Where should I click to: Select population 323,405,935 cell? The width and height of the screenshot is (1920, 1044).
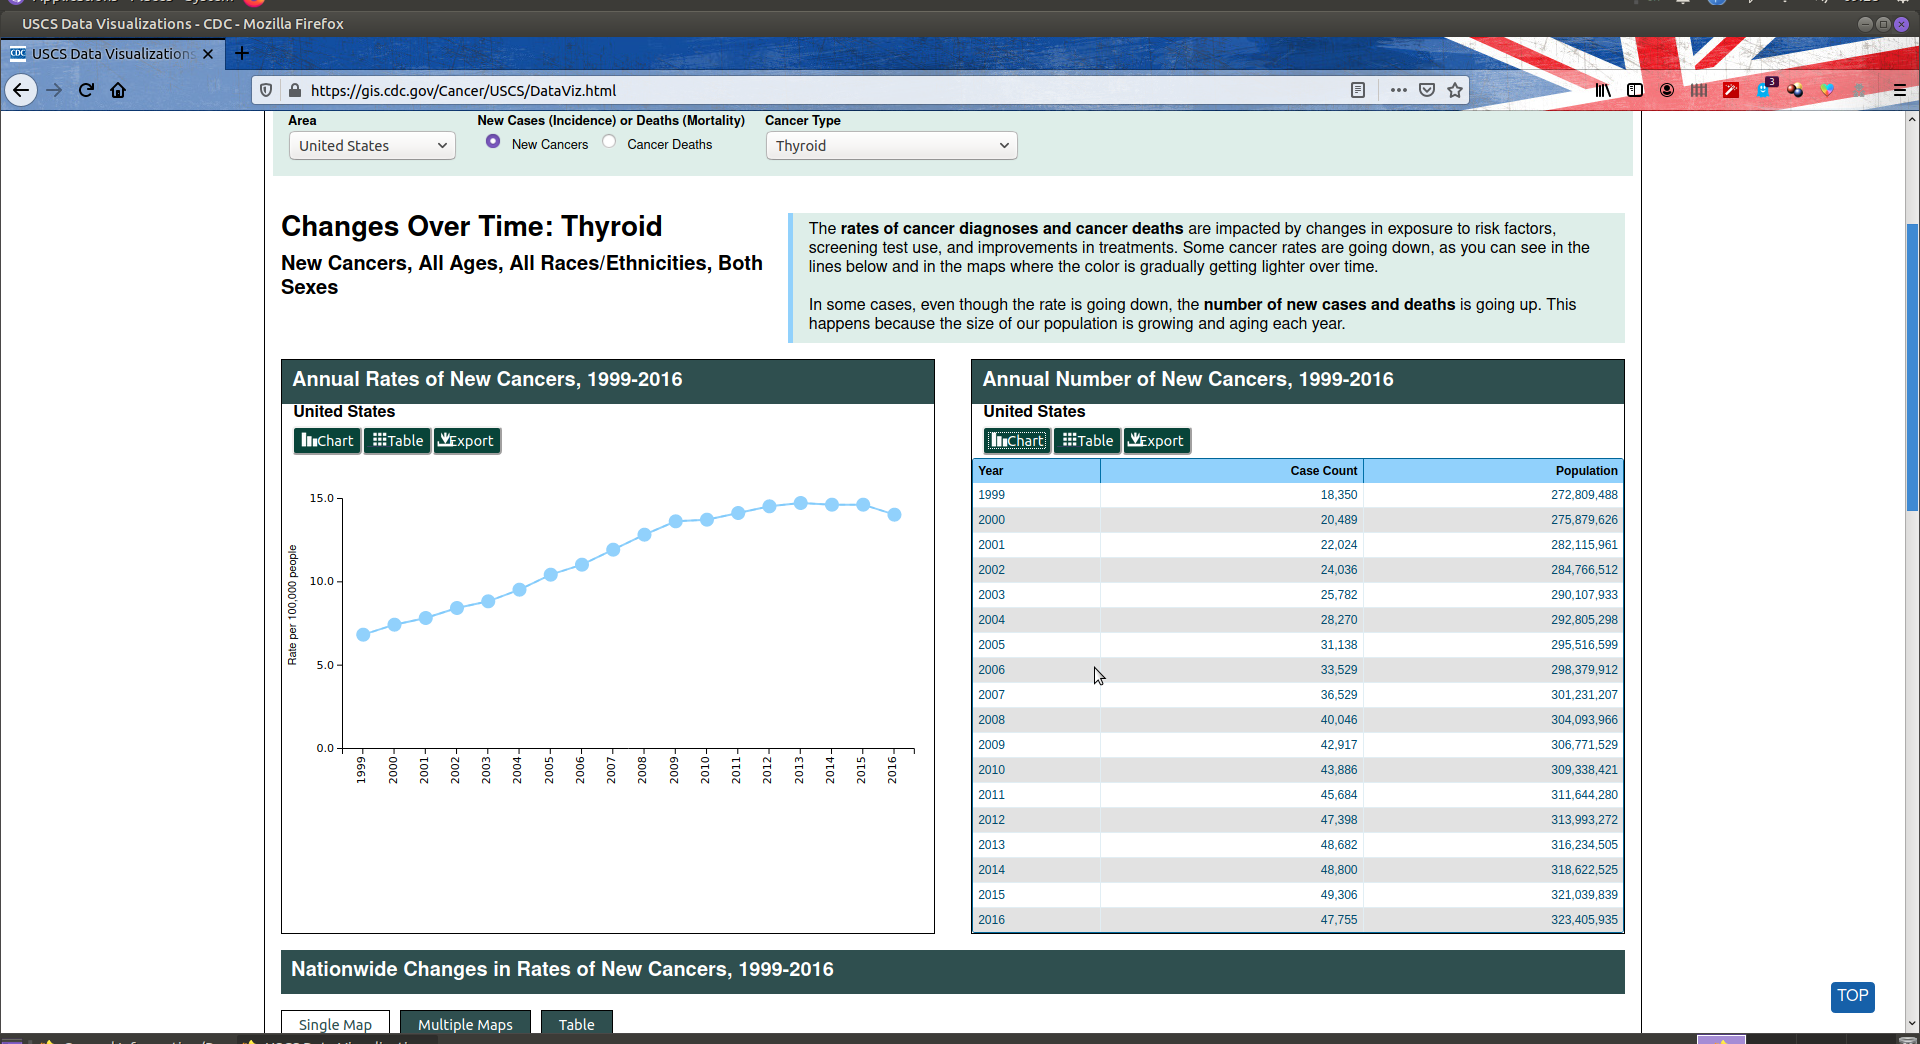click(1493, 920)
